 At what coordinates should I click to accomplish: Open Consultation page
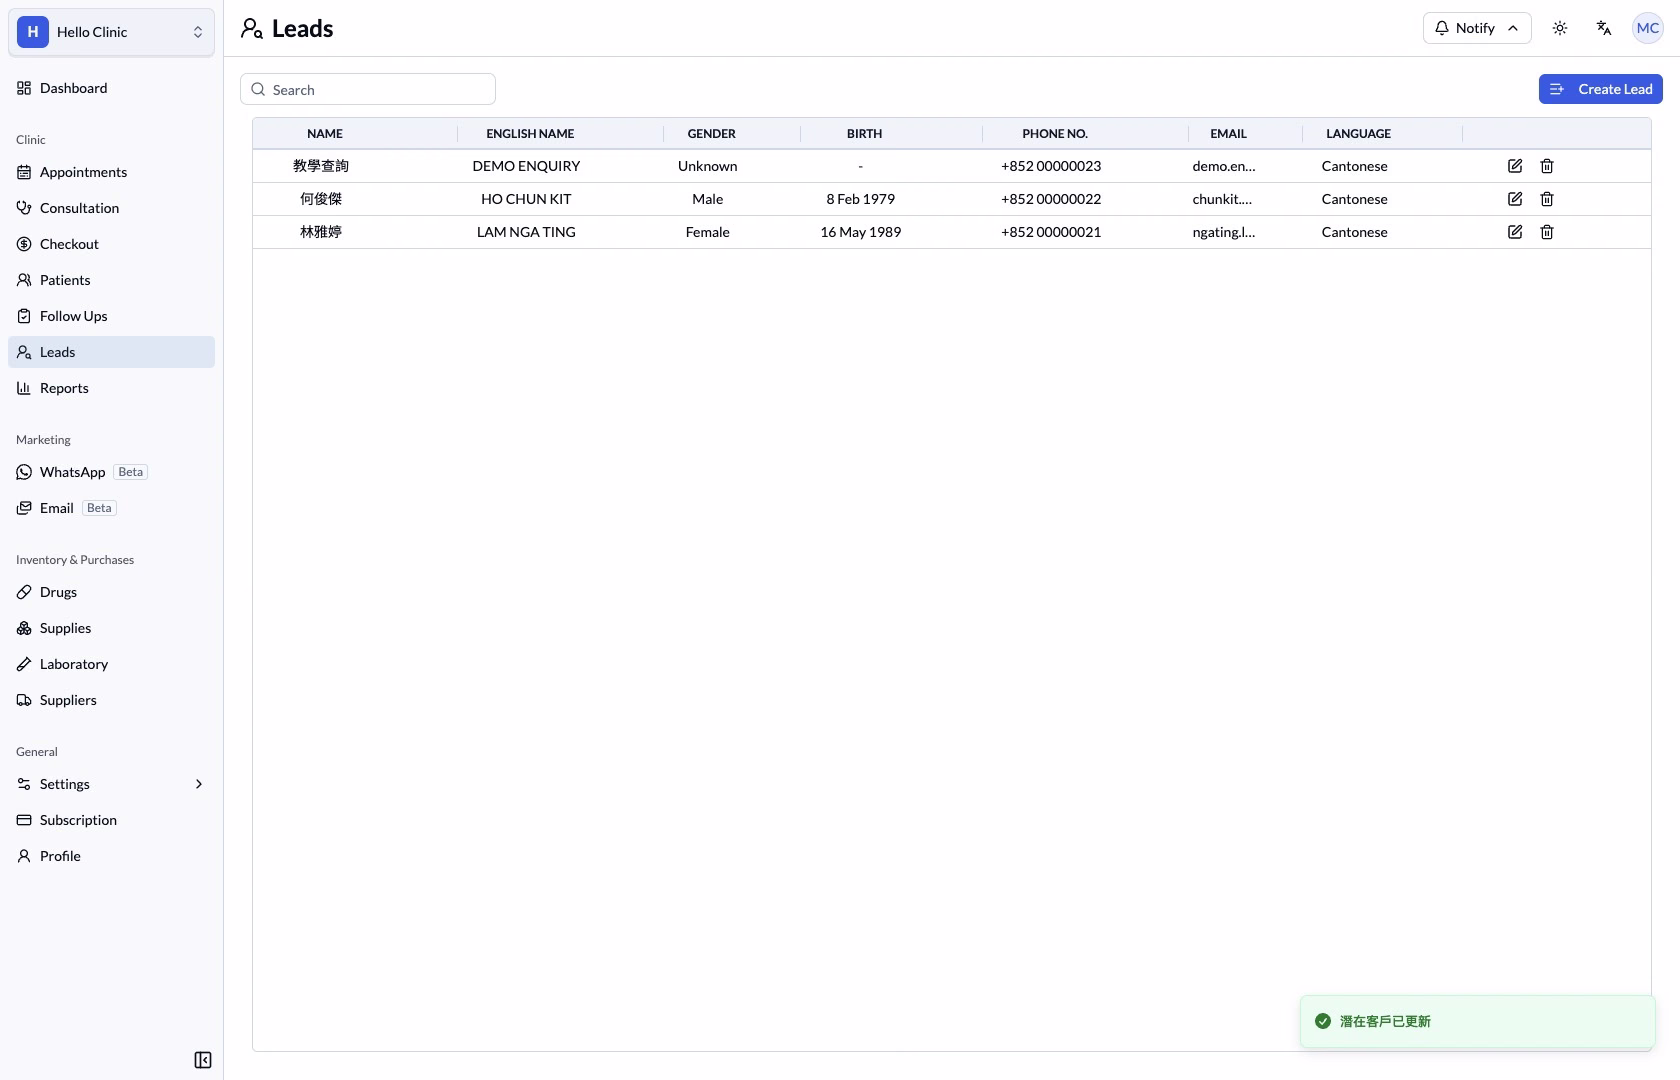(x=111, y=208)
